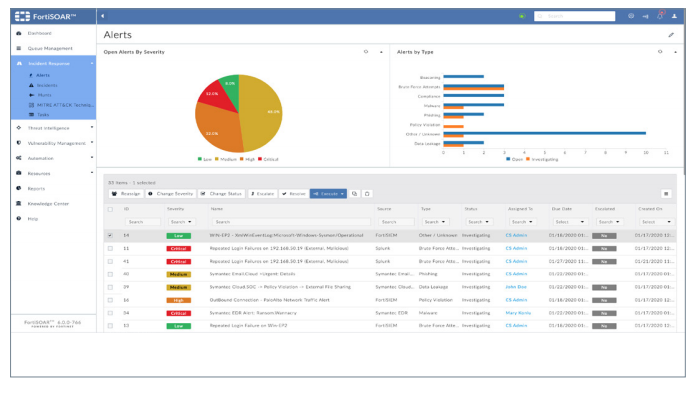
Task: Click the FortiSOAR logo
Action: [x=45, y=16]
